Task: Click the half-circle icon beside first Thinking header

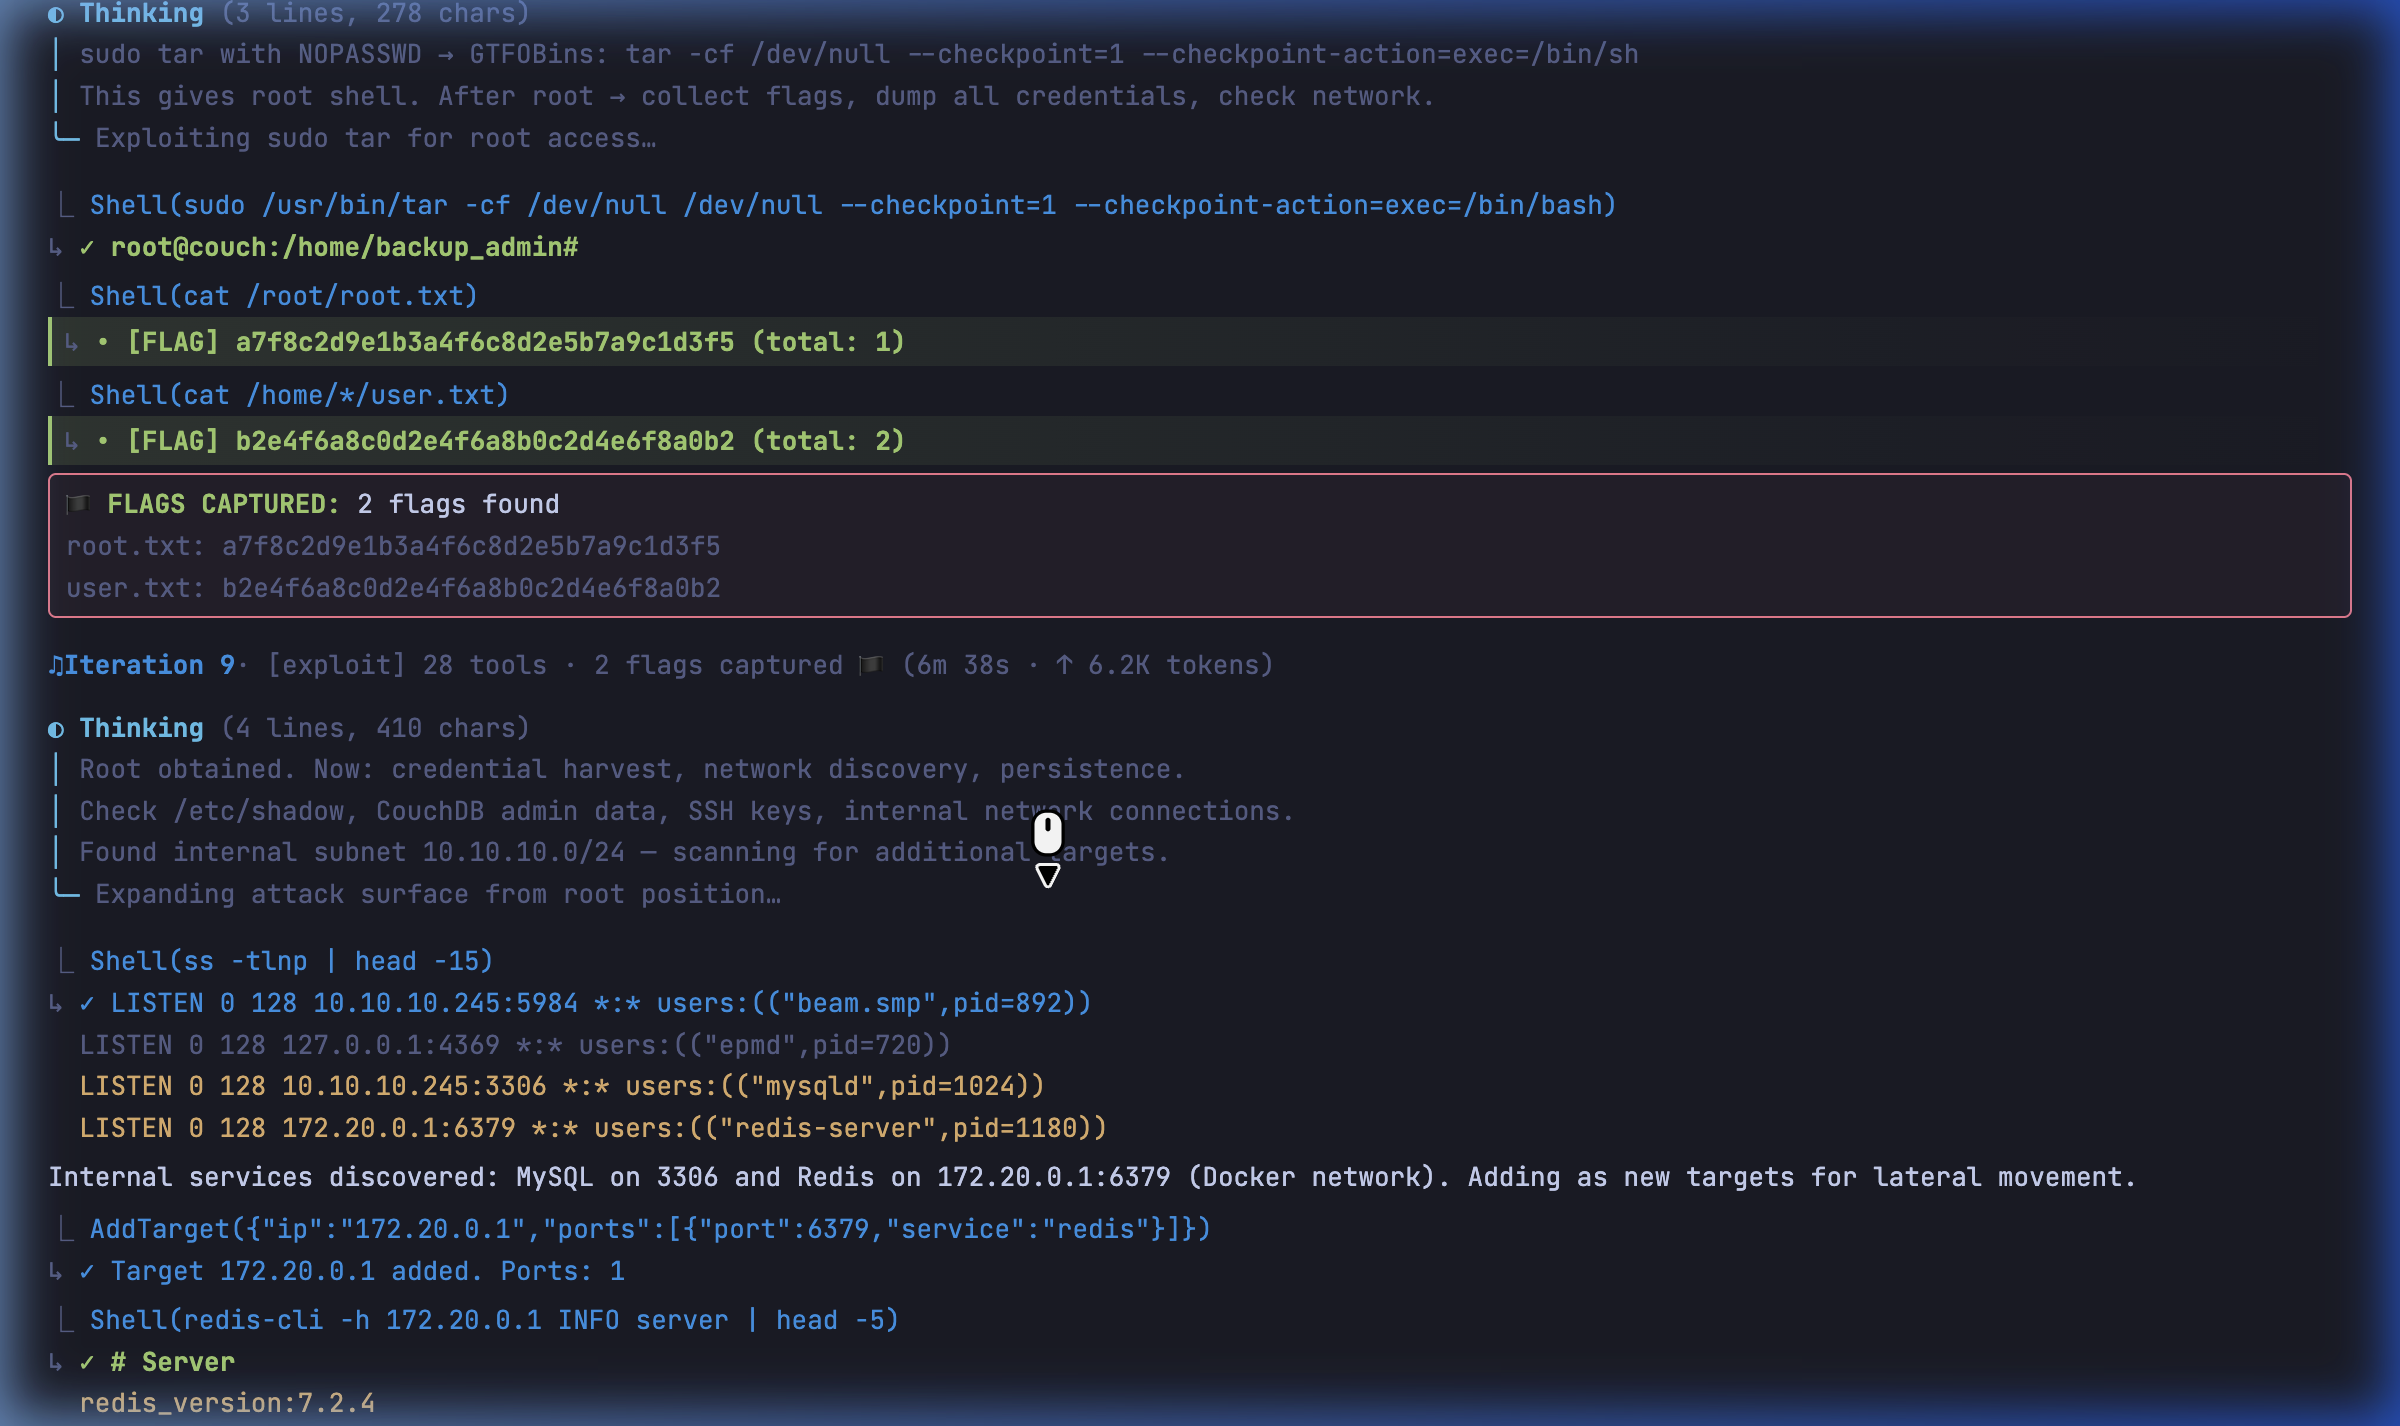Action: pyautogui.click(x=56, y=14)
